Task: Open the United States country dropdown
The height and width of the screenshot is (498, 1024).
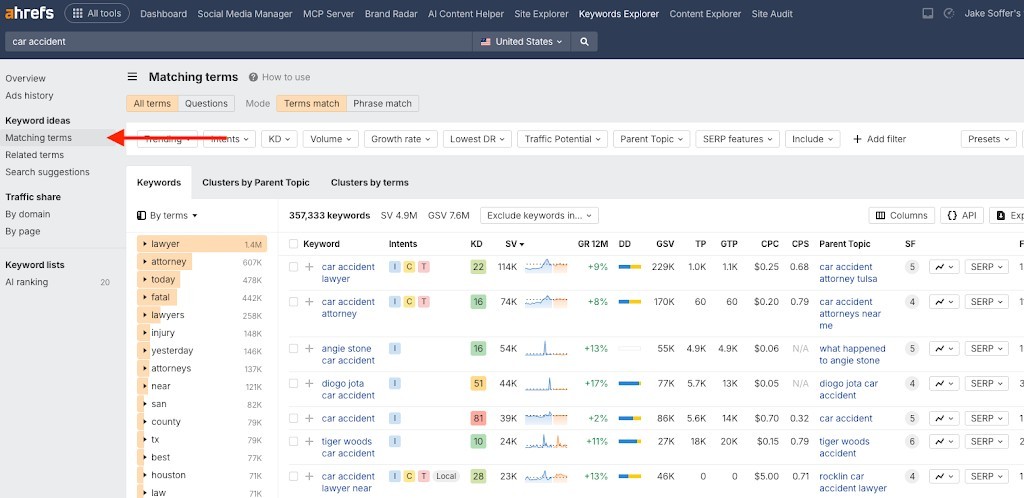Action: click(521, 41)
